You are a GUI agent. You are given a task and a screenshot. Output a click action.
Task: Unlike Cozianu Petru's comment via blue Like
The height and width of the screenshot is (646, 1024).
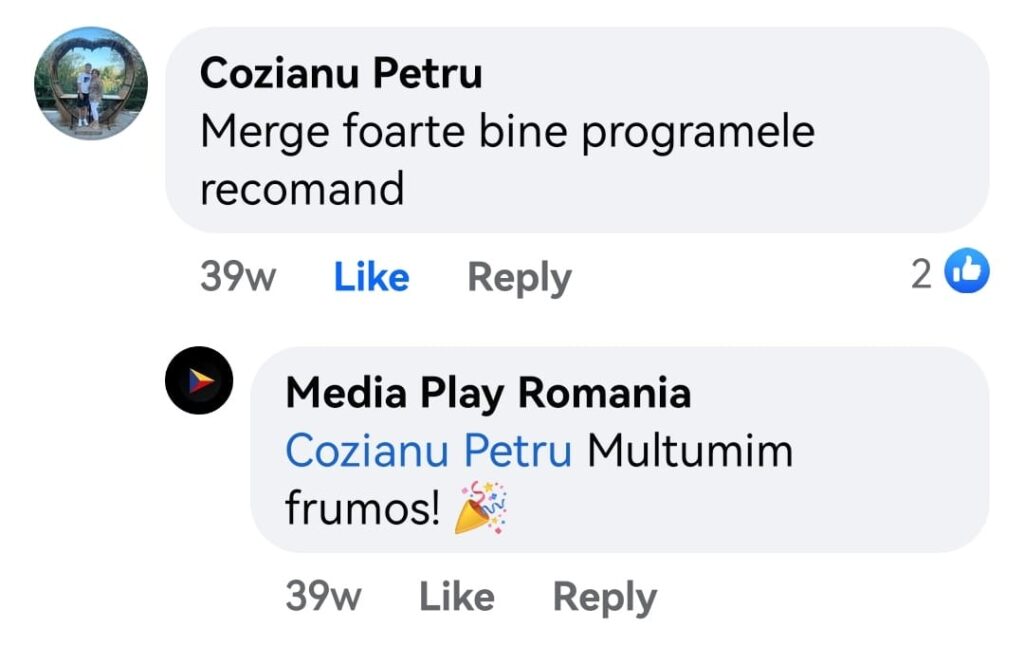pyautogui.click(x=372, y=277)
